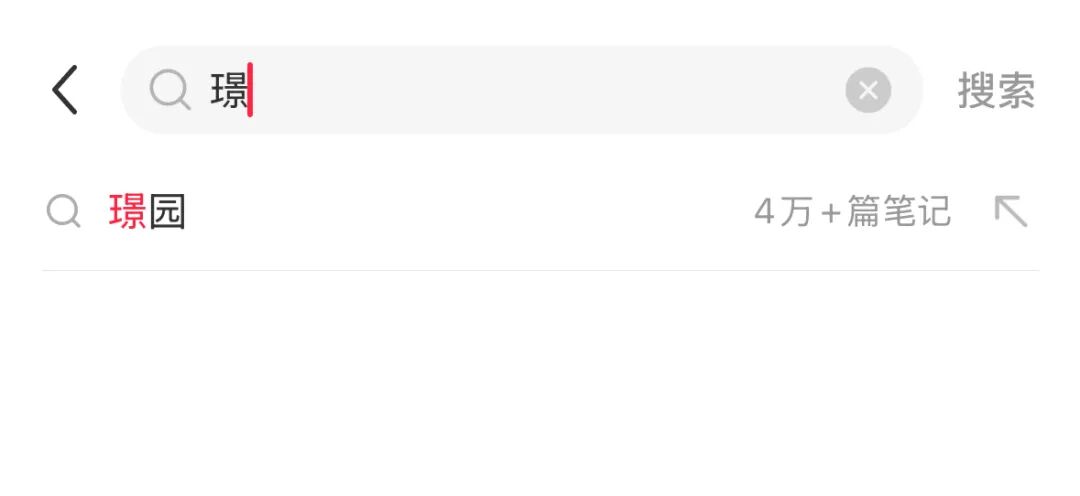Click the magnifier icon beside 璟园 suggestion
1080x496 pixels.
pos(64,212)
